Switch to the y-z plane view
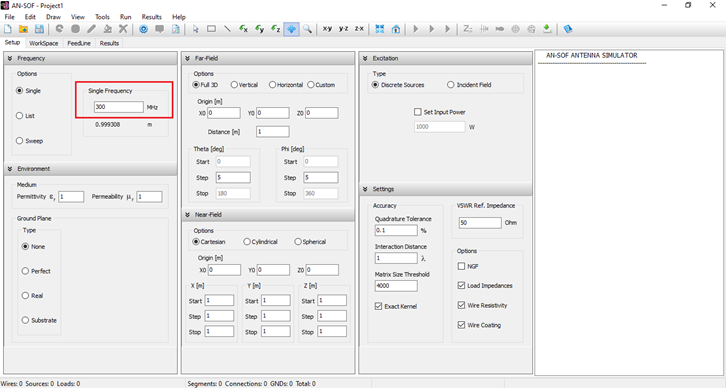Screen dimensions: 726x389 click(343, 29)
